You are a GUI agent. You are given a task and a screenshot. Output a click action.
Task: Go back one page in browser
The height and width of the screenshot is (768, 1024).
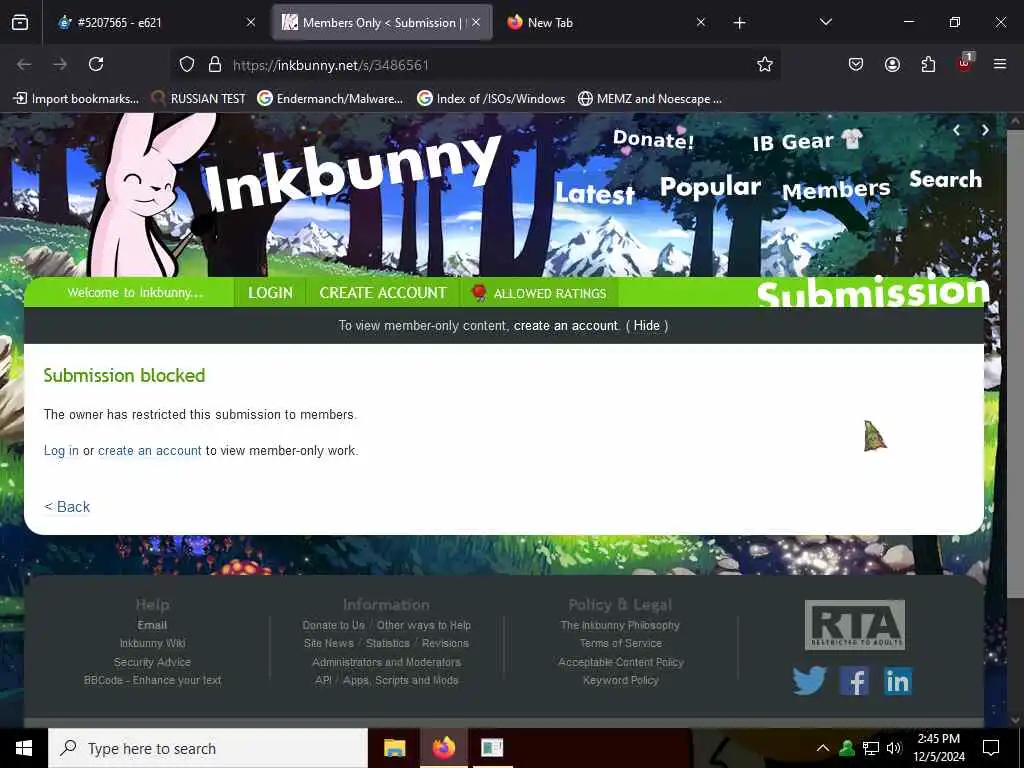24,64
